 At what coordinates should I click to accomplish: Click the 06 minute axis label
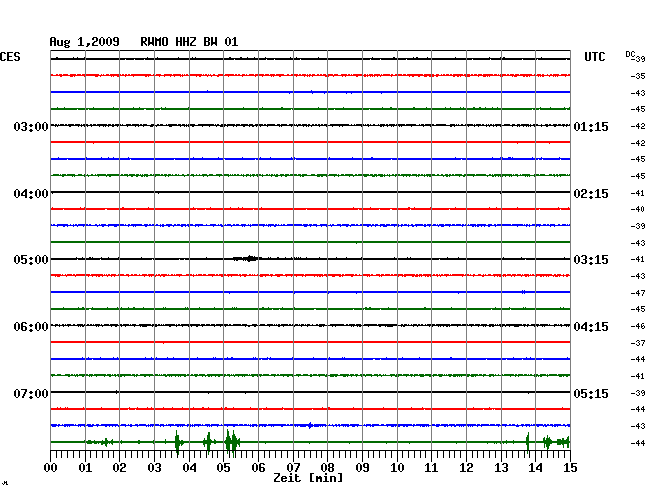(258, 467)
